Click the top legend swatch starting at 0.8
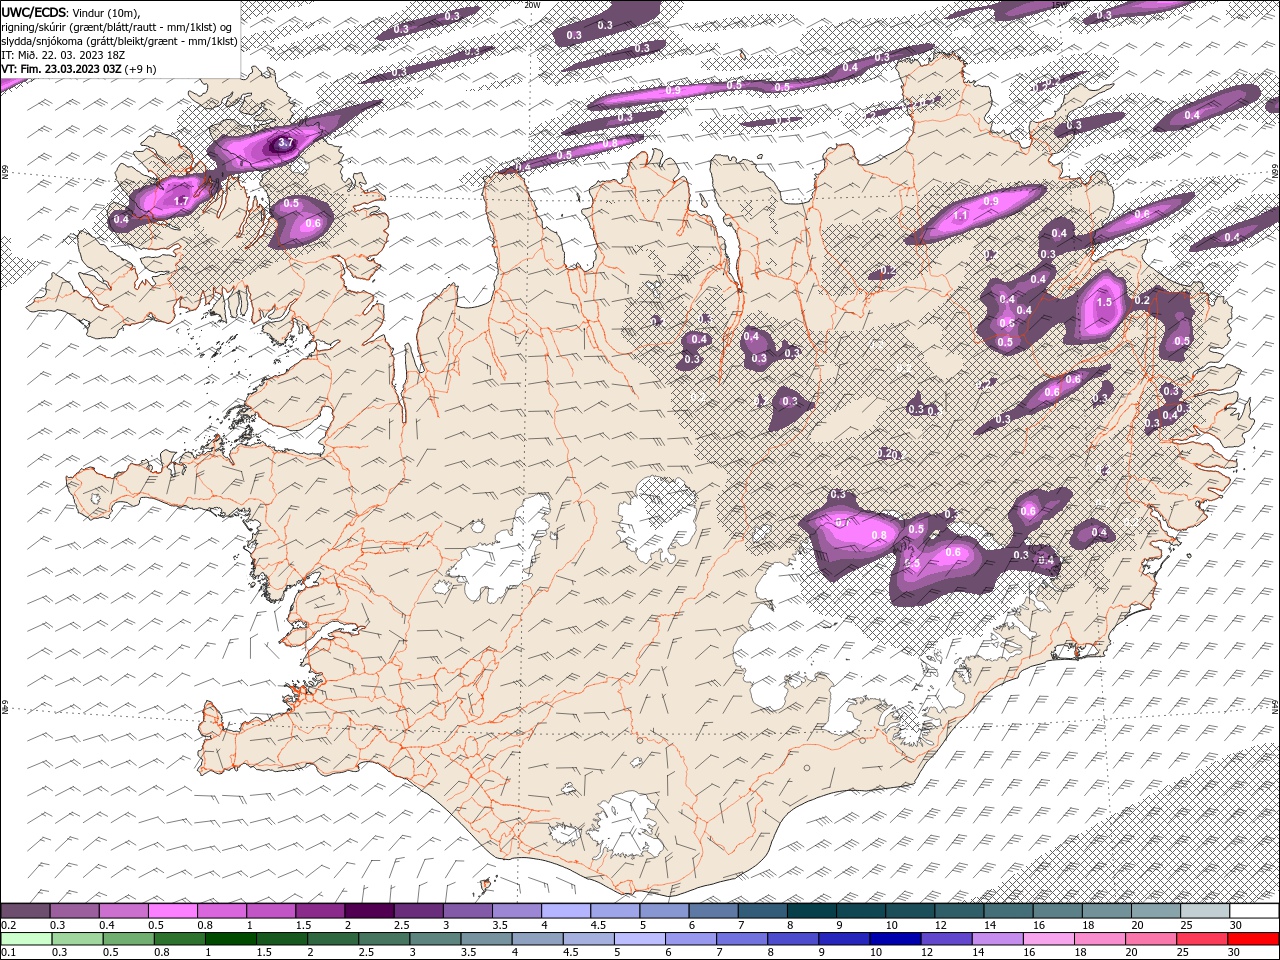Image resolution: width=1280 pixels, height=960 pixels. click(221, 911)
